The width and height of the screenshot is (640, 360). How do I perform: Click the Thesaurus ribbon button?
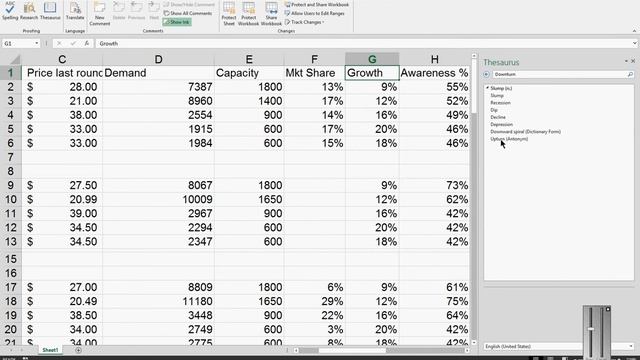50,11
